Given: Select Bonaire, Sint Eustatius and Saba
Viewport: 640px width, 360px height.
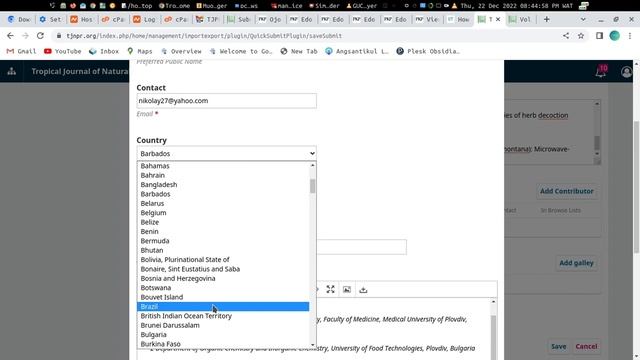Looking at the screenshot, I should click(223, 269).
